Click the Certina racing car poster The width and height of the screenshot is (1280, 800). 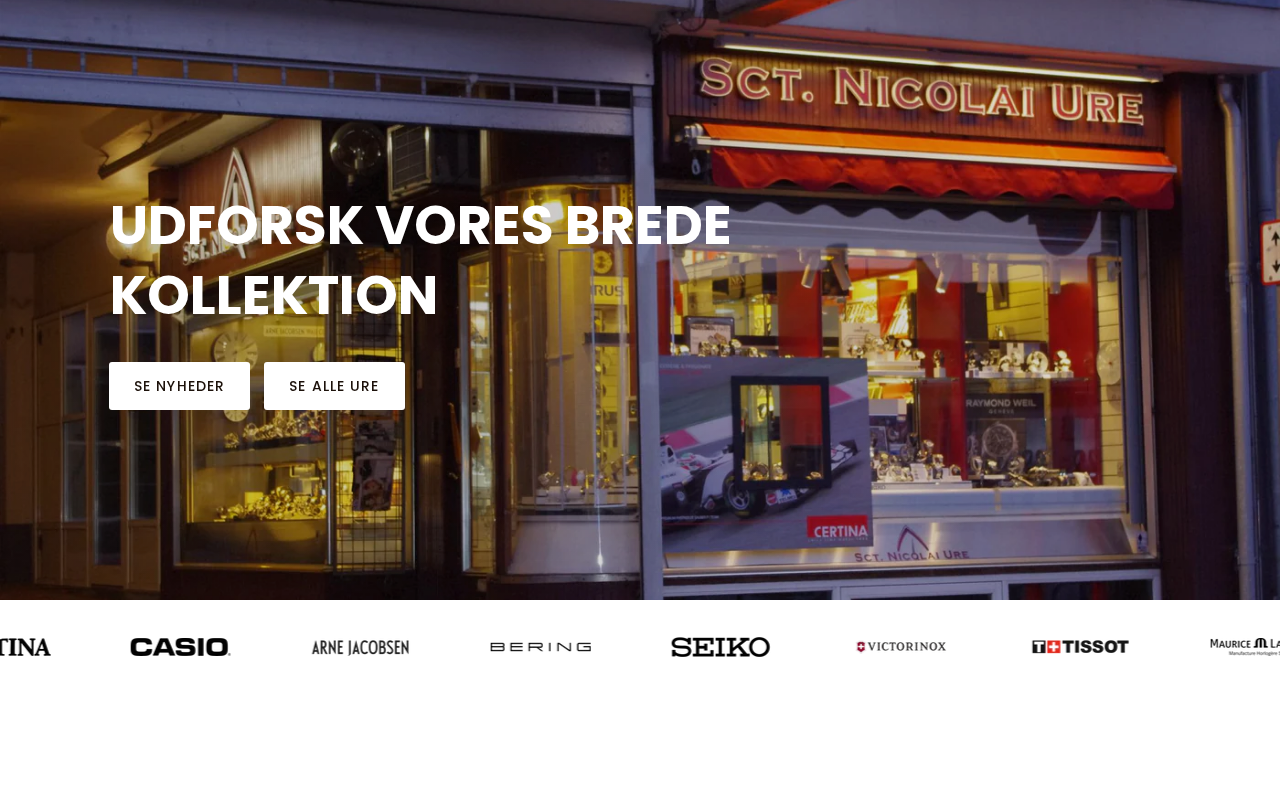pyautogui.click(x=765, y=452)
